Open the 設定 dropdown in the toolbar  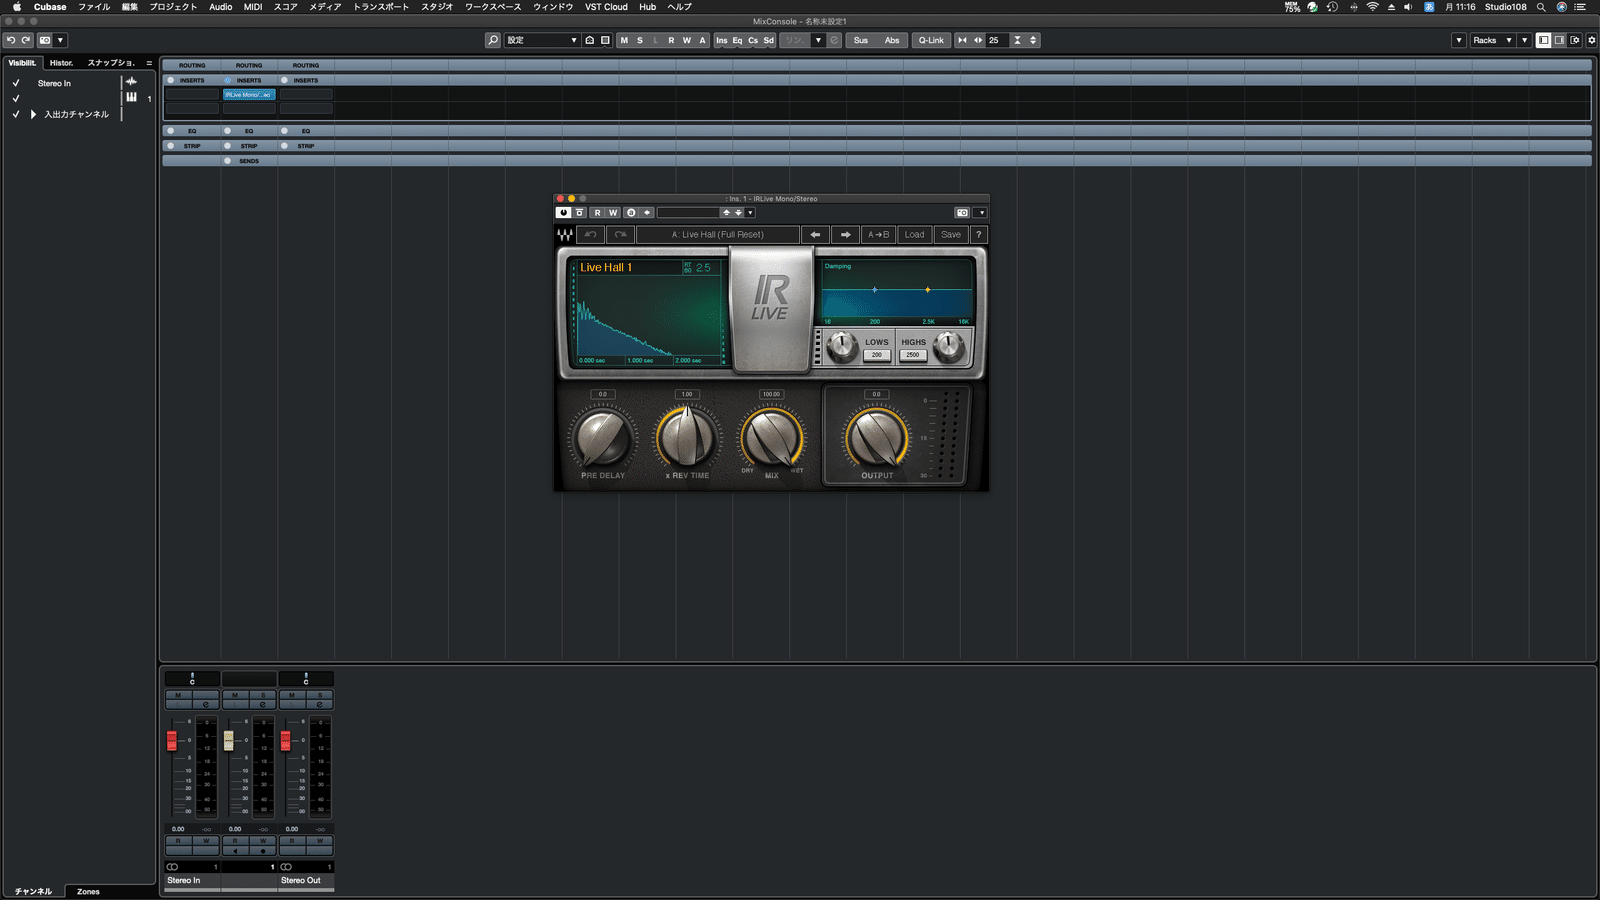coord(571,40)
